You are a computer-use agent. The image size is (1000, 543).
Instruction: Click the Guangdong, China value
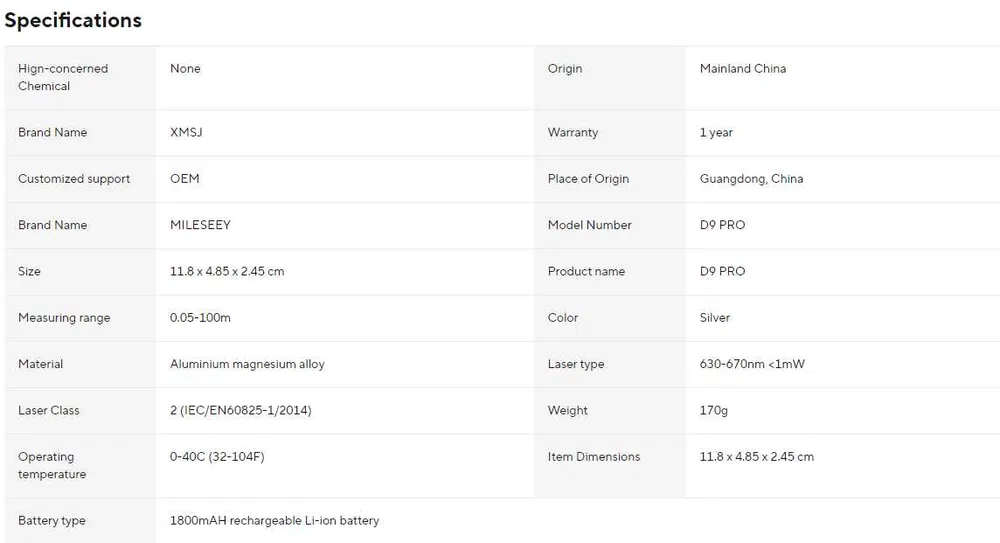click(x=751, y=179)
